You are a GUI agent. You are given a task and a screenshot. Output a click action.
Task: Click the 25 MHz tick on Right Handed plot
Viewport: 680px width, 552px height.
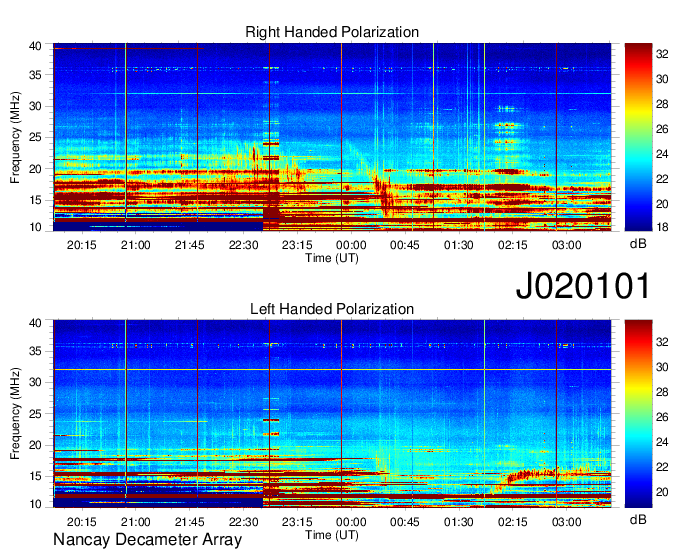(x=35, y=137)
